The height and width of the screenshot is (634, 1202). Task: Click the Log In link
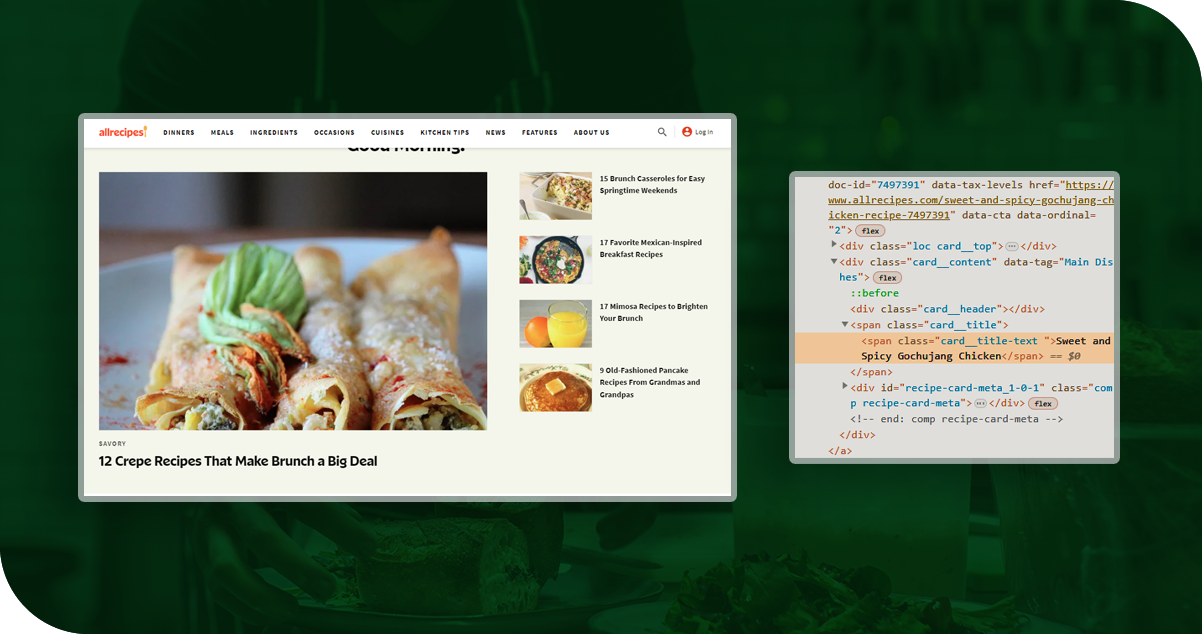coord(704,132)
